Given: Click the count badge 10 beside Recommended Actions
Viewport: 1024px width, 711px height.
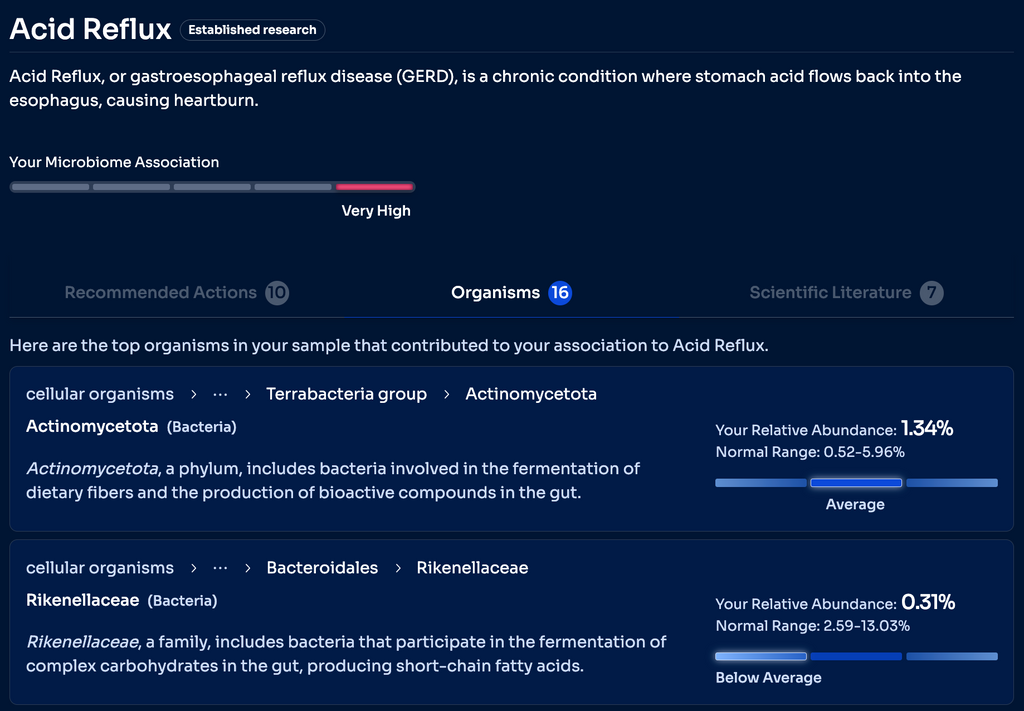Looking at the screenshot, I should pyautogui.click(x=277, y=293).
